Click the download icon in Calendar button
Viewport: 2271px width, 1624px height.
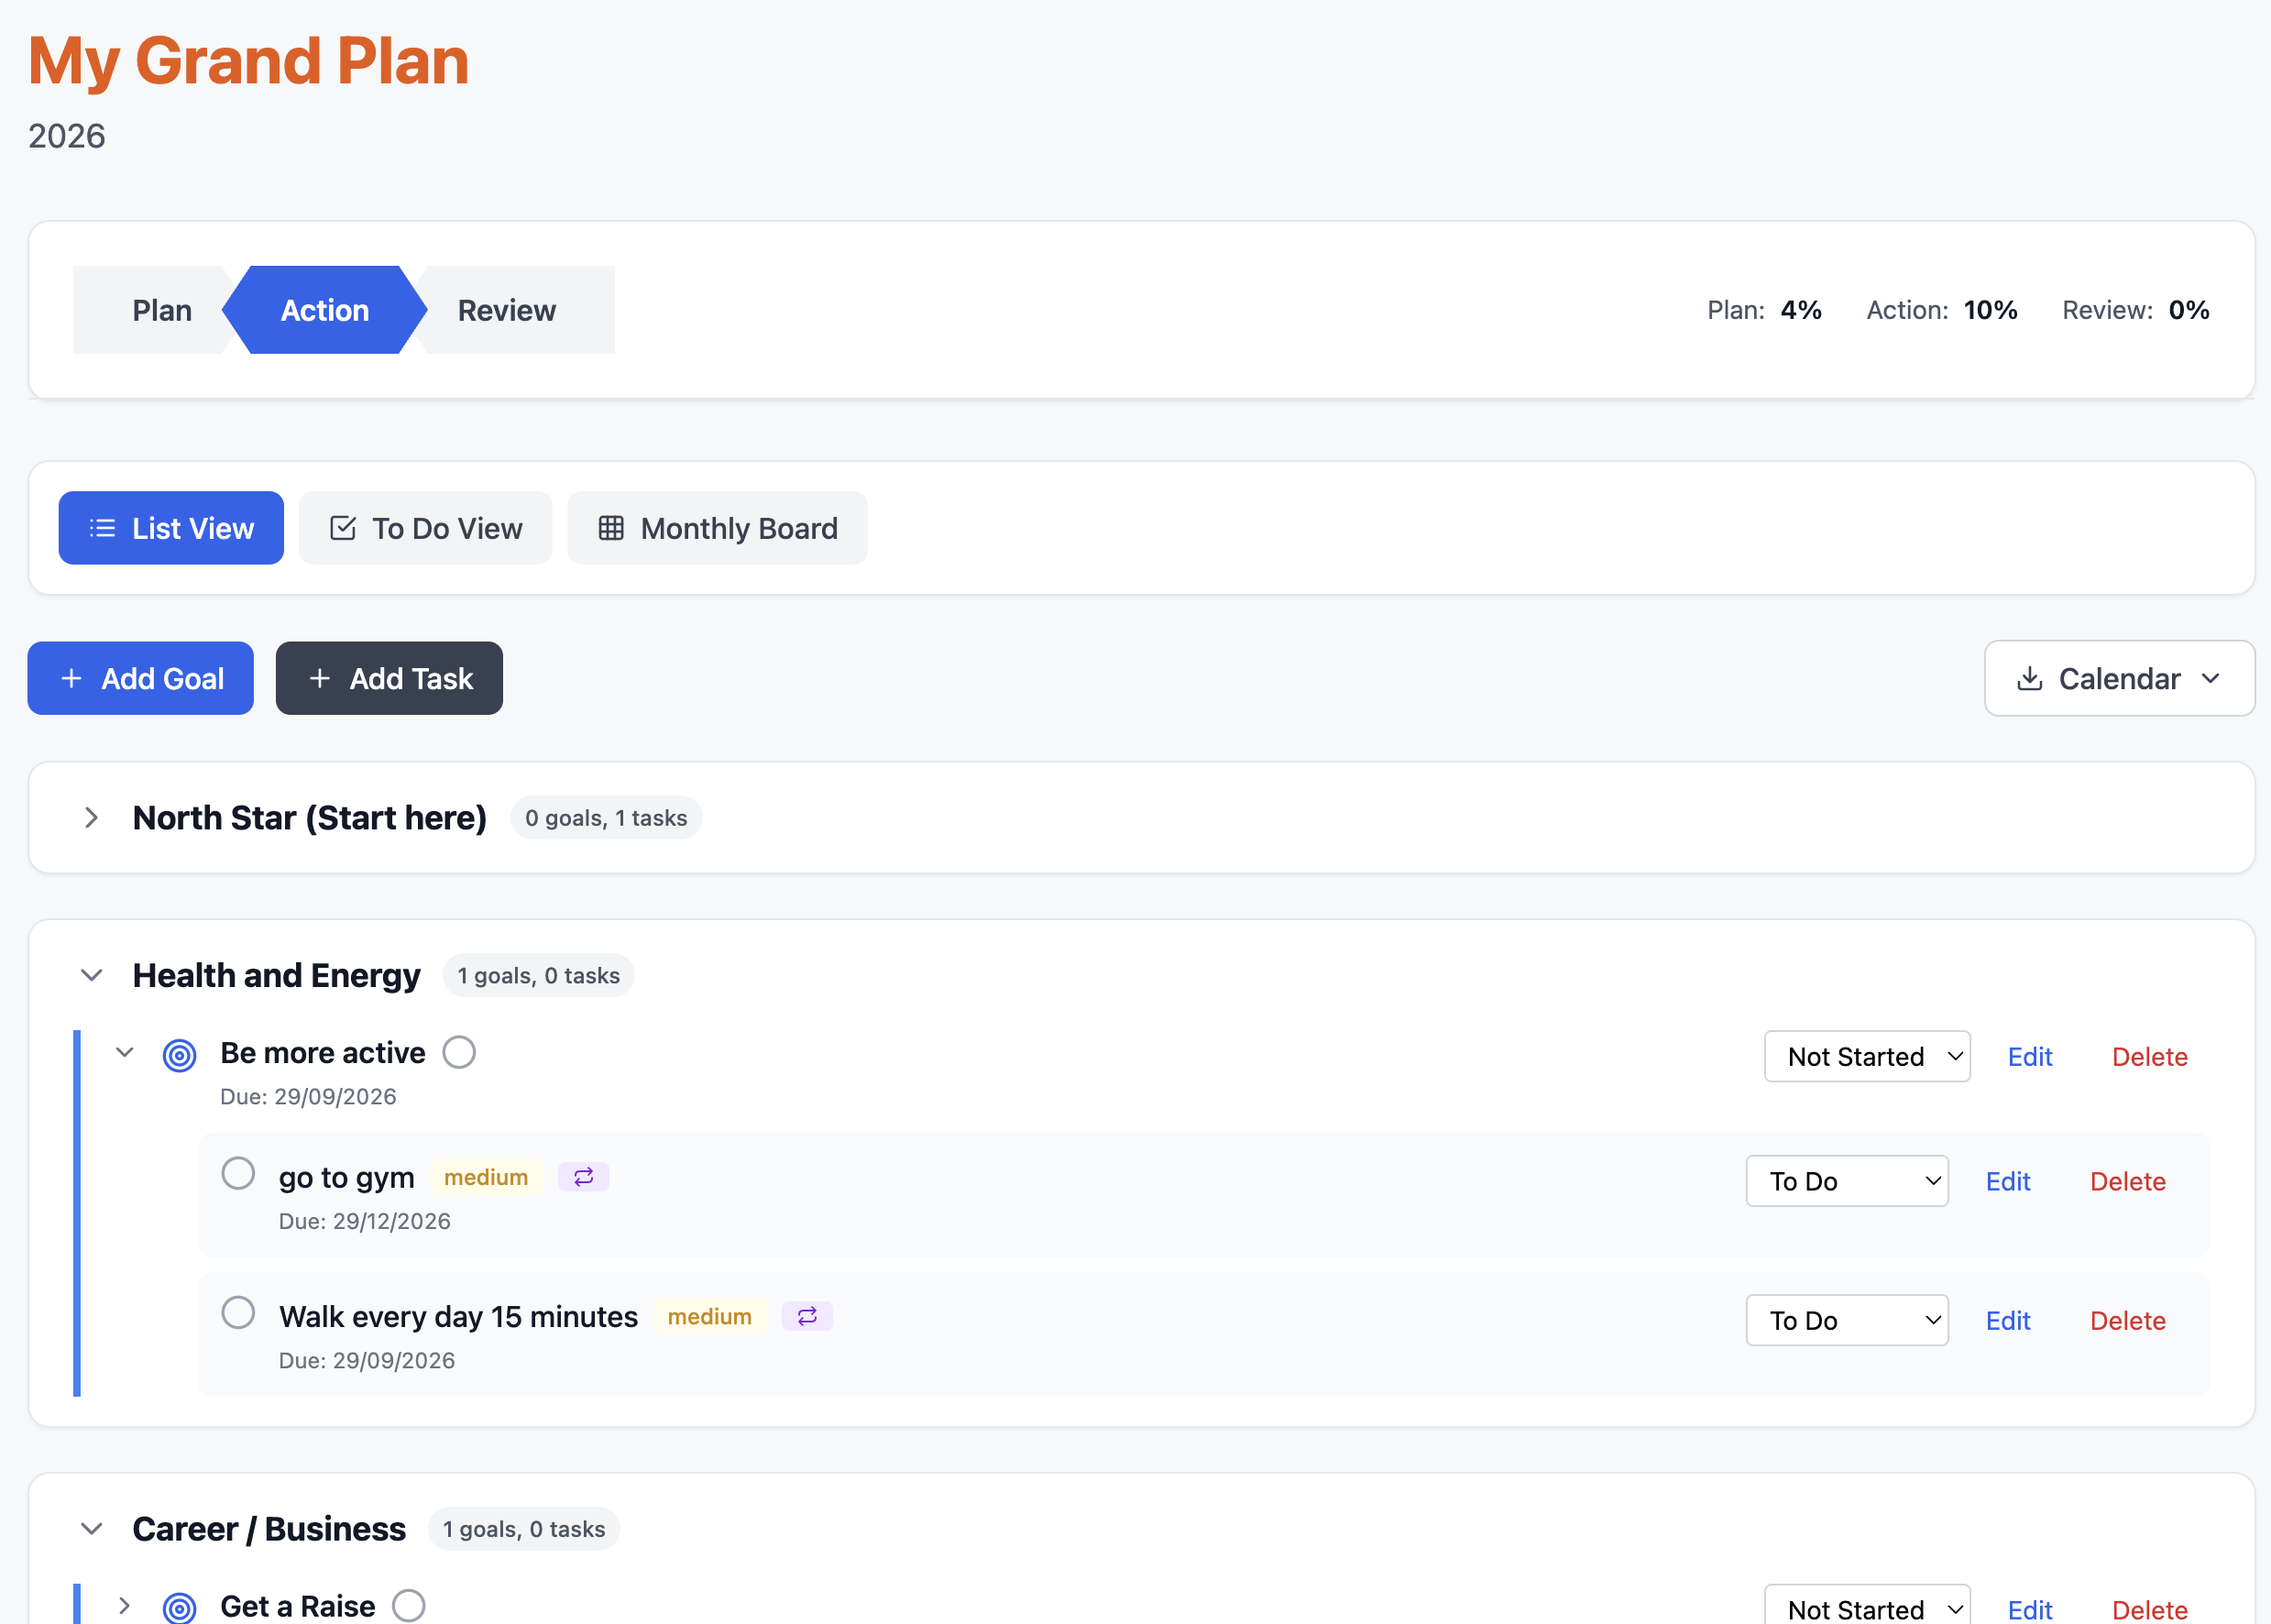pos(2029,679)
